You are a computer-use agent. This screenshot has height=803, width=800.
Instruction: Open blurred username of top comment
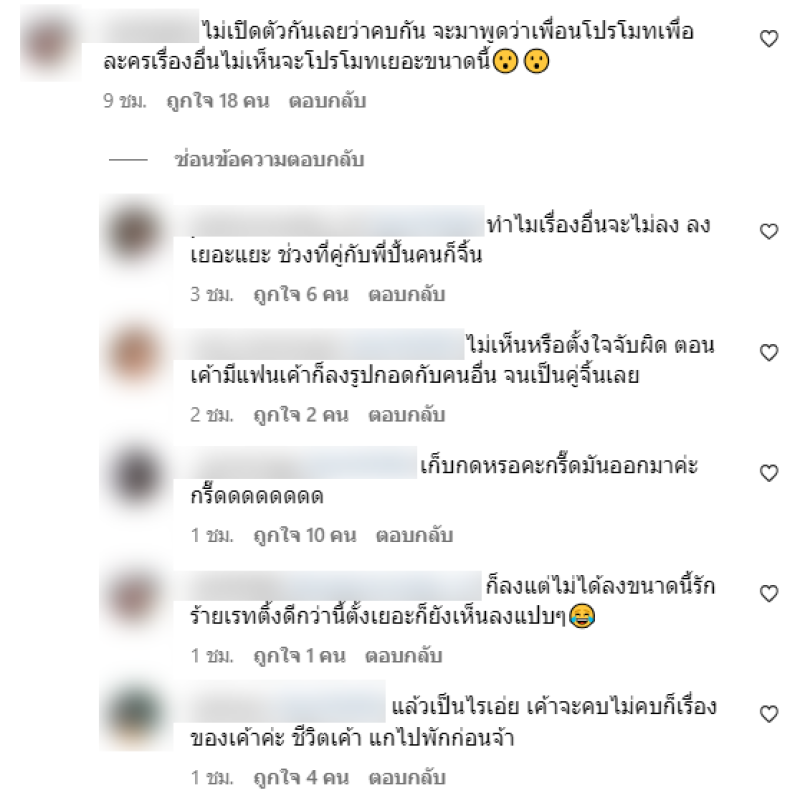pos(141,27)
